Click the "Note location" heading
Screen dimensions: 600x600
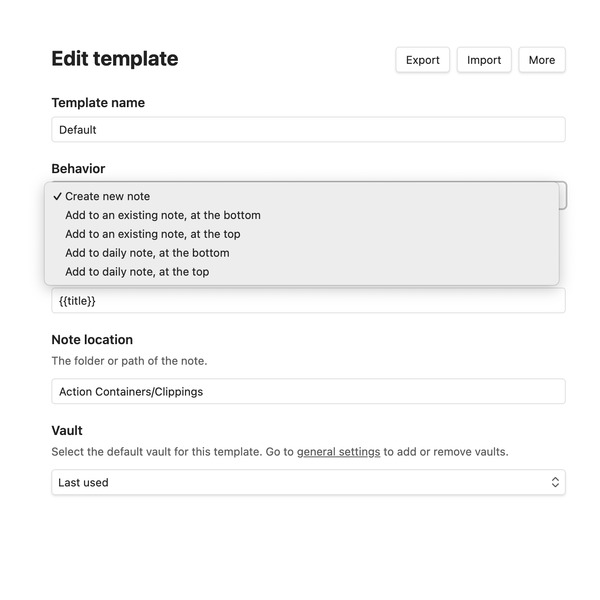pyautogui.click(x=92, y=340)
